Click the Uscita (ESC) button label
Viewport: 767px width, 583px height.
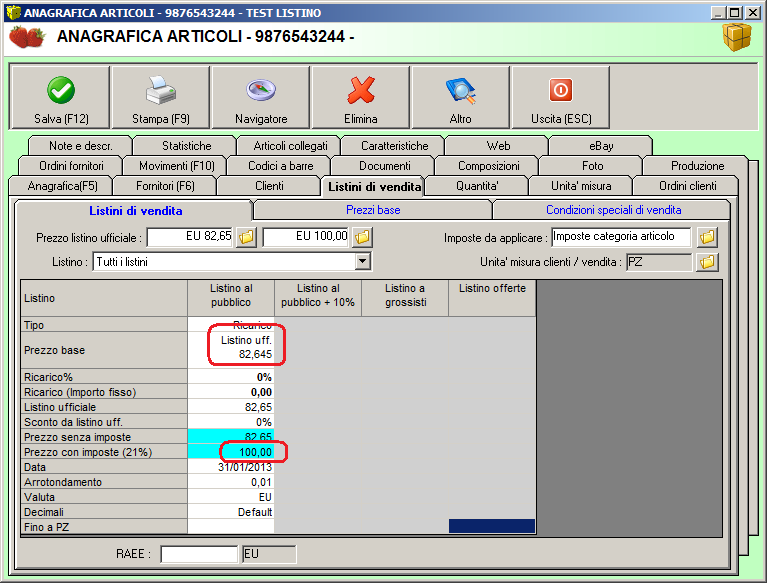[x=561, y=119]
